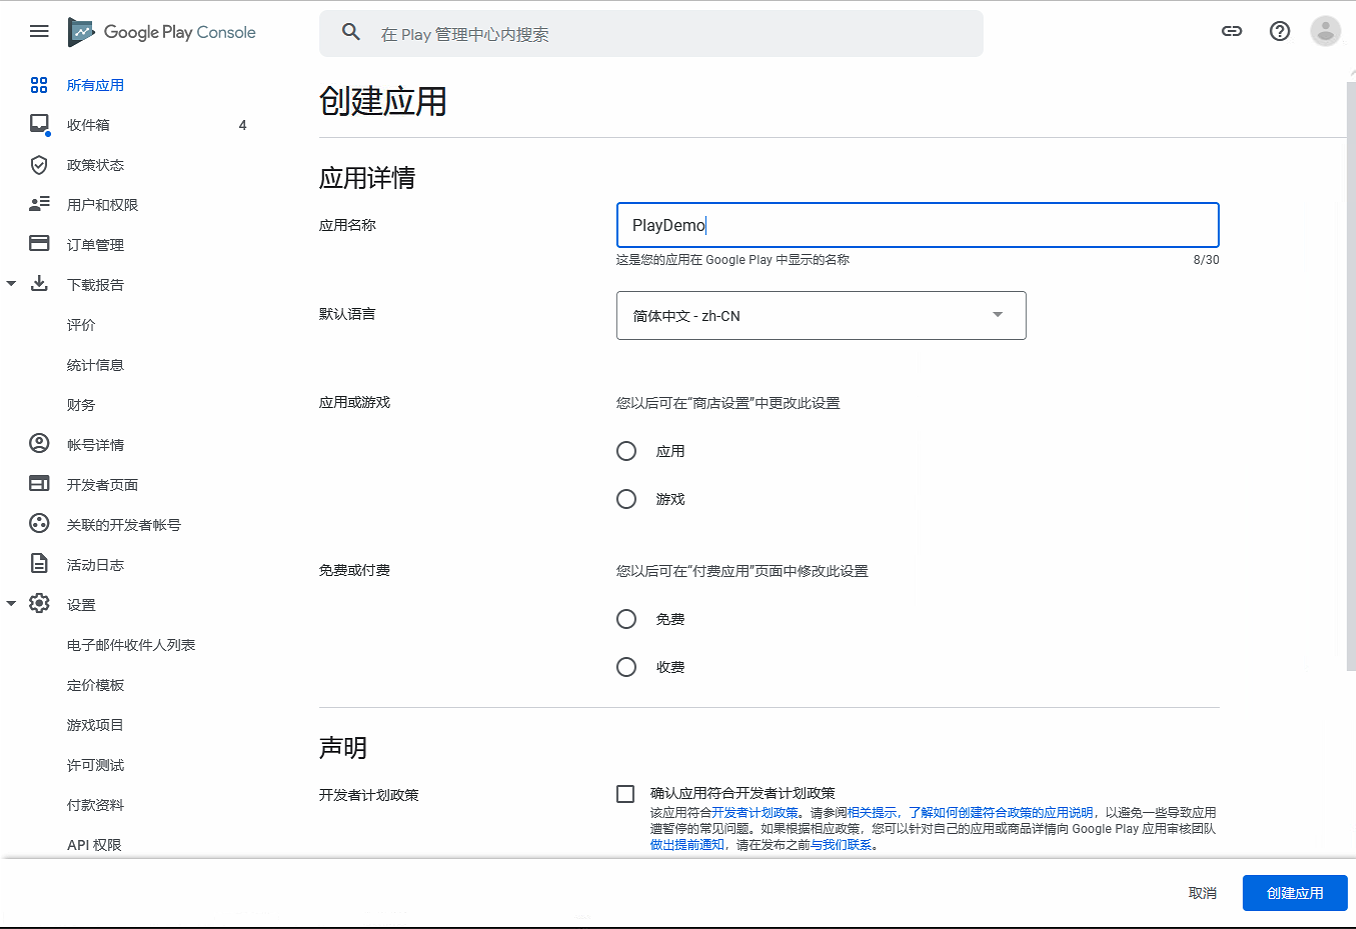The width and height of the screenshot is (1356, 929).
Task: Open 统计信息 in sidebar
Action: 95,365
